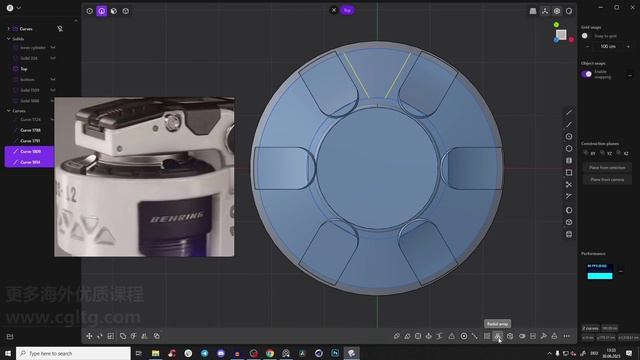Toggle visibility of Solid 334

(53, 58)
